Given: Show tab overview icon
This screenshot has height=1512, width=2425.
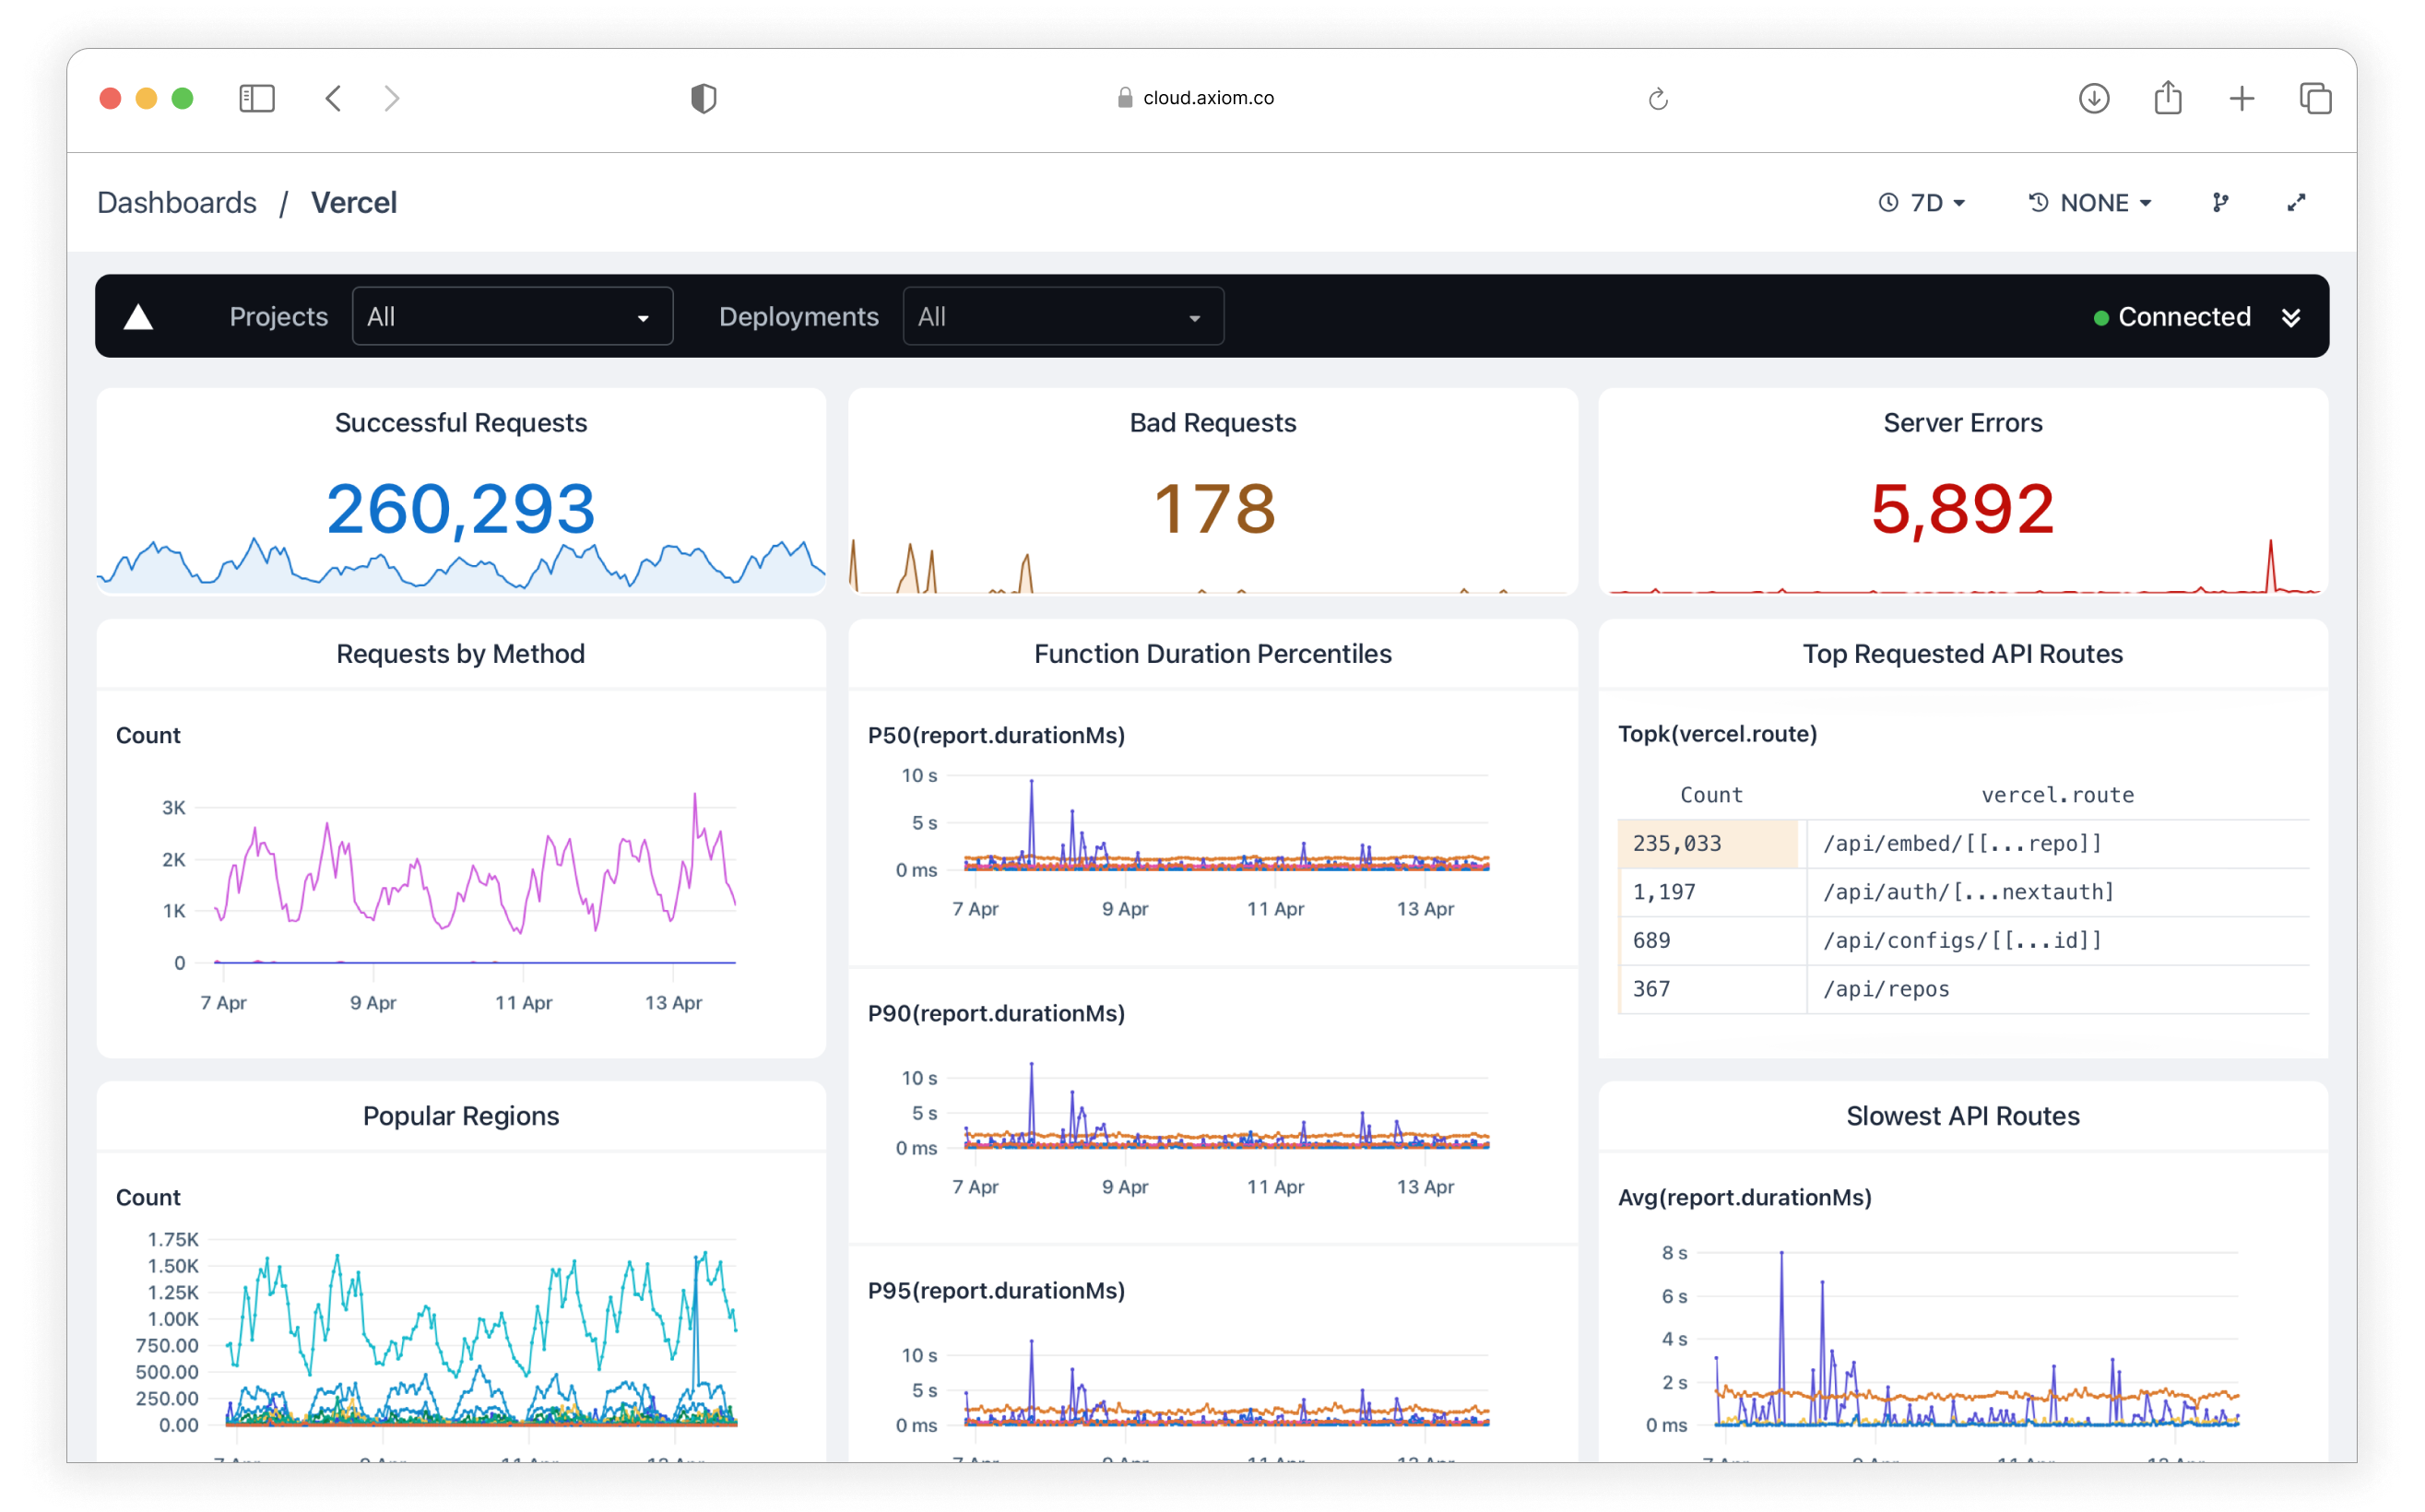Looking at the screenshot, I should coord(2315,98).
